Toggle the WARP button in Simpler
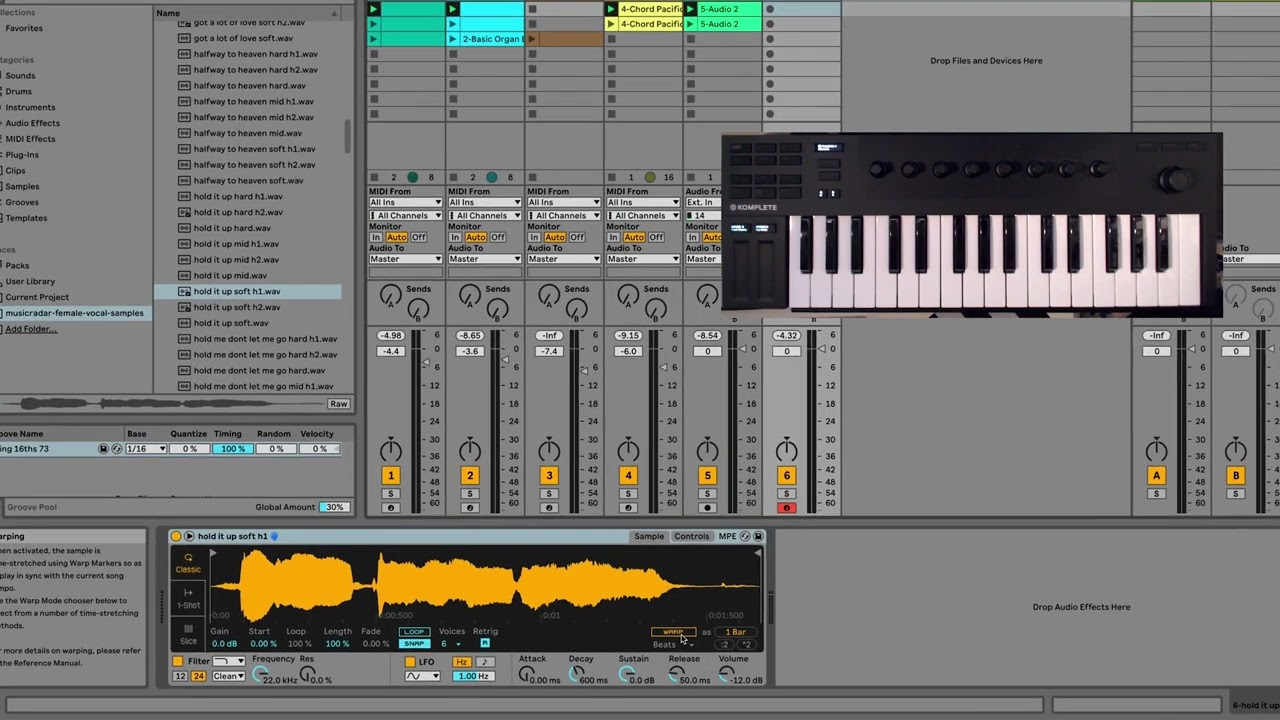Image resolution: width=1280 pixels, height=720 pixels. pyautogui.click(x=673, y=632)
